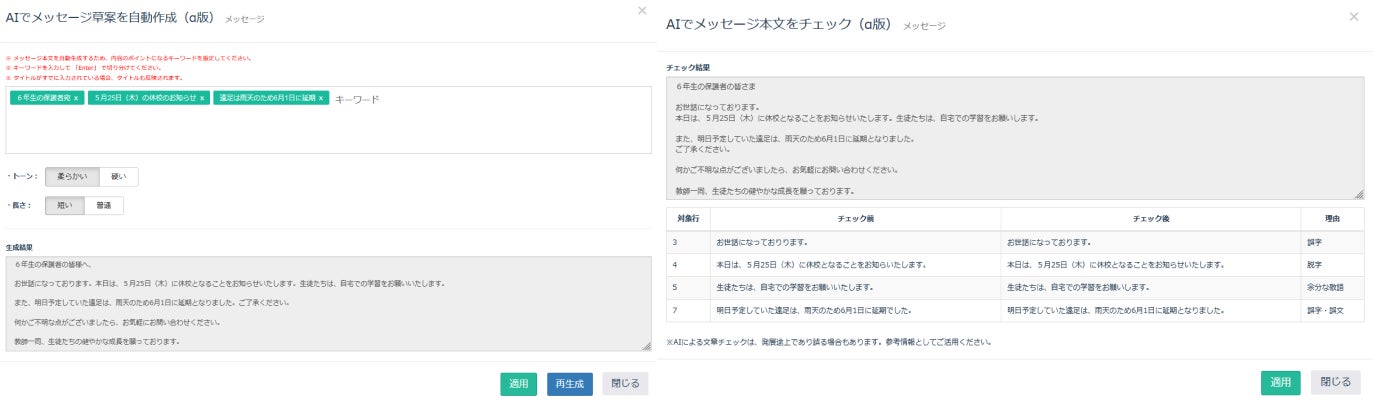Viewport: 1373px width, 403px height.
Task: Apply the generated draft with 適用
Action: point(518,384)
